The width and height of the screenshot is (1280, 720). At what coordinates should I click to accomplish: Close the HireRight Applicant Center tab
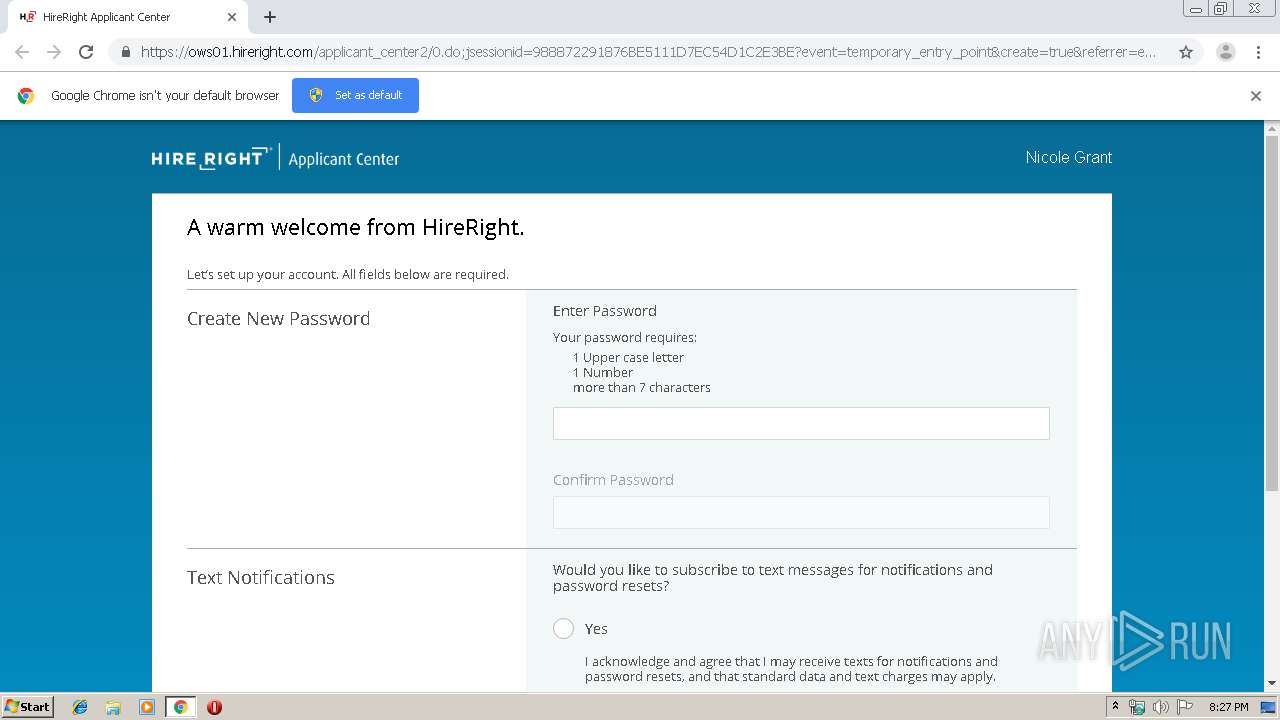tap(232, 17)
